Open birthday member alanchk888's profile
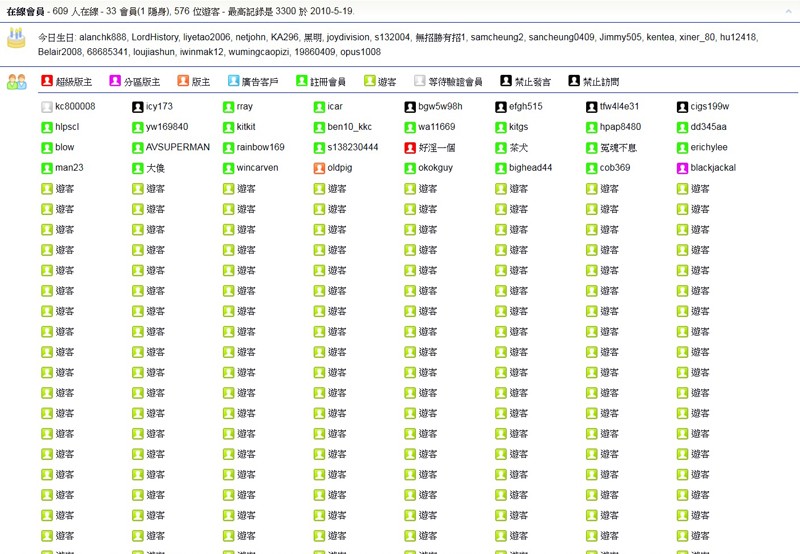The height and width of the screenshot is (554, 800). pos(103,37)
